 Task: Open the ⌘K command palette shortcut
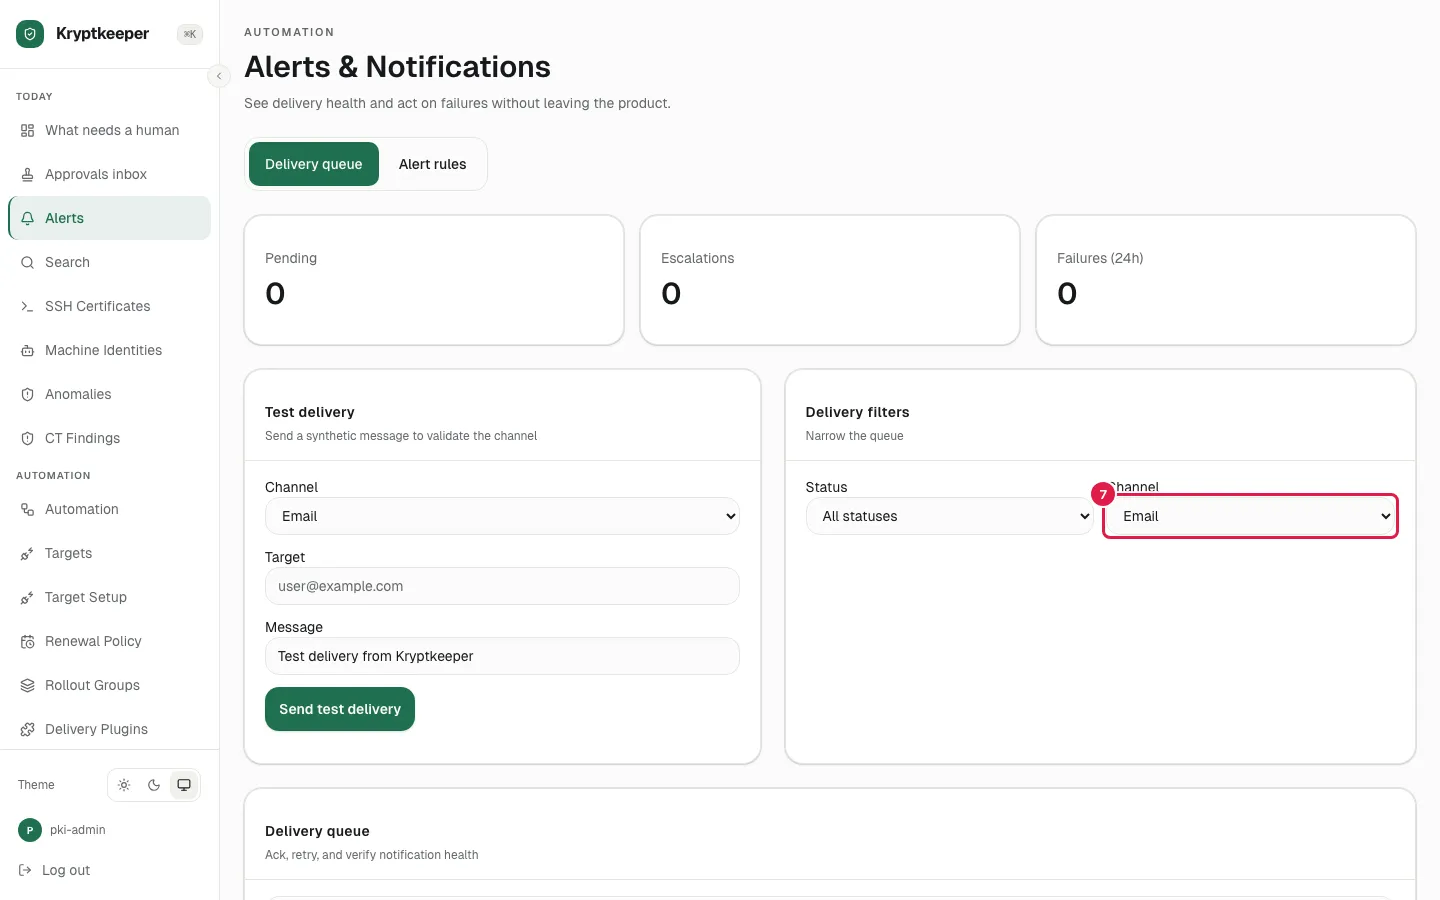[x=190, y=34]
